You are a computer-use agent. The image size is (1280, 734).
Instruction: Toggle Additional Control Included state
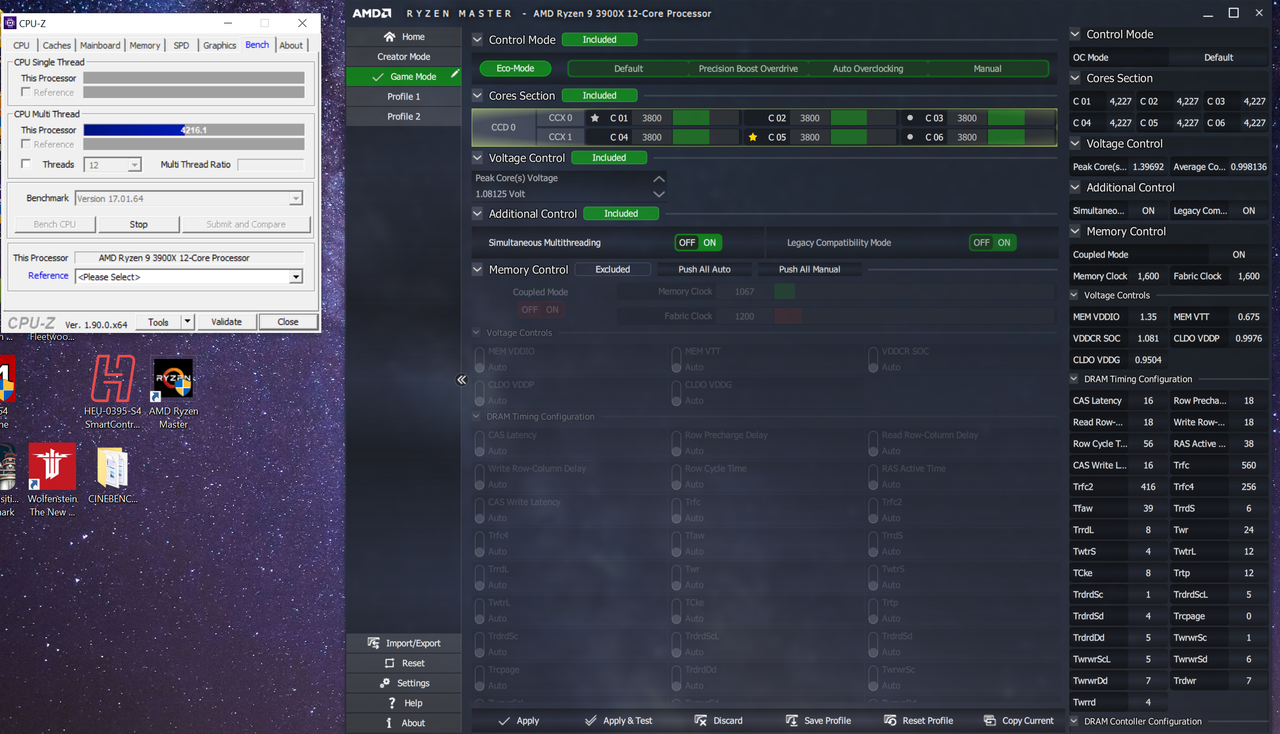coord(621,213)
